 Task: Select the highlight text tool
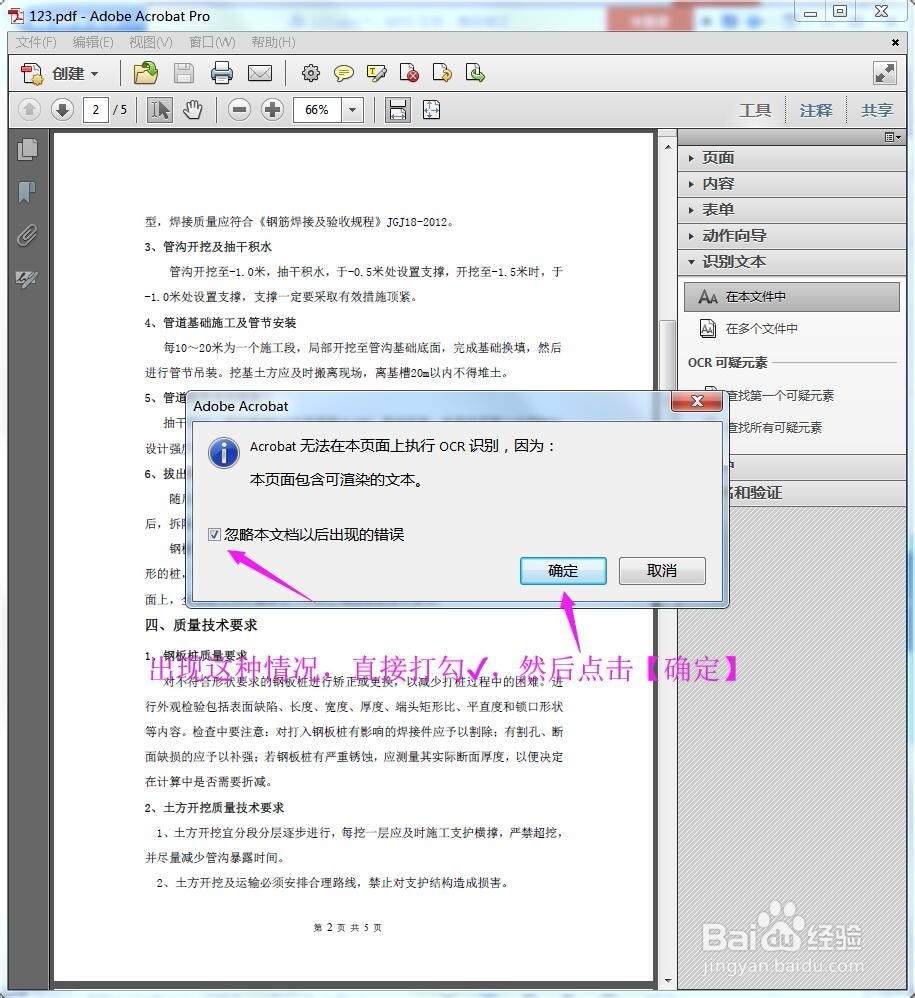coord(377,74)
